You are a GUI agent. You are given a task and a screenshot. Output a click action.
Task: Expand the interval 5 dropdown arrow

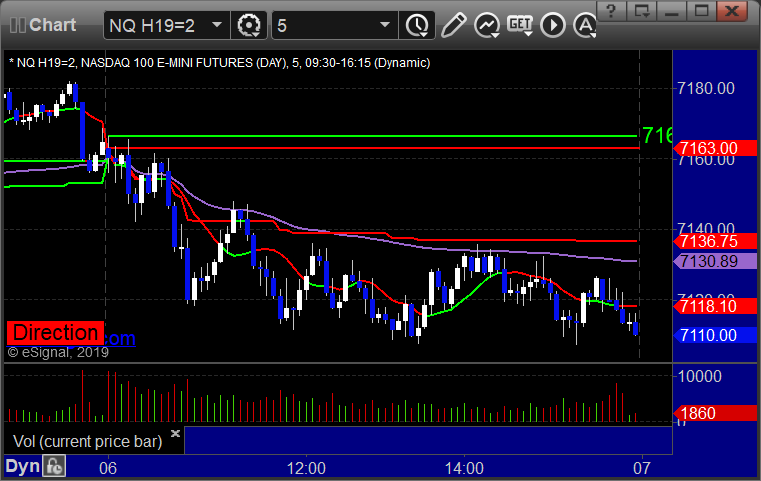click(385, 24)
